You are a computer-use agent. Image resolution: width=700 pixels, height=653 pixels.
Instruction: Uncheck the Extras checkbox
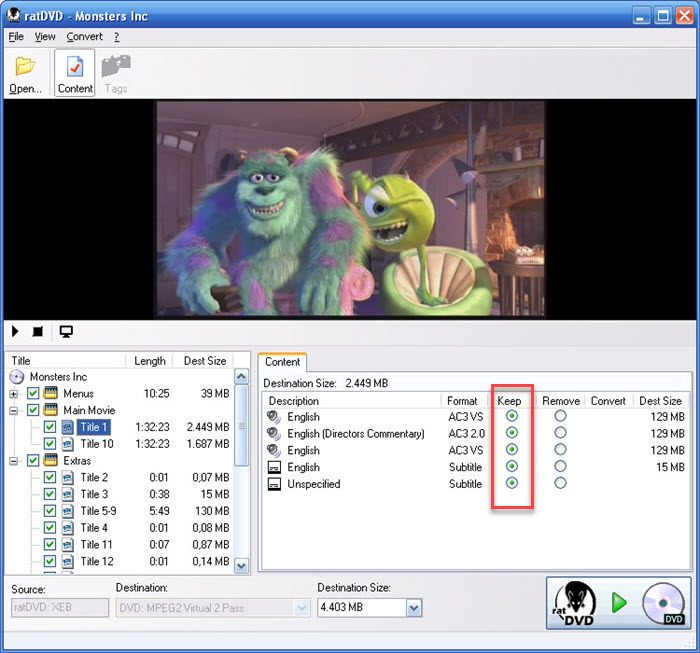pyautogui.click(x=33, y=460)
